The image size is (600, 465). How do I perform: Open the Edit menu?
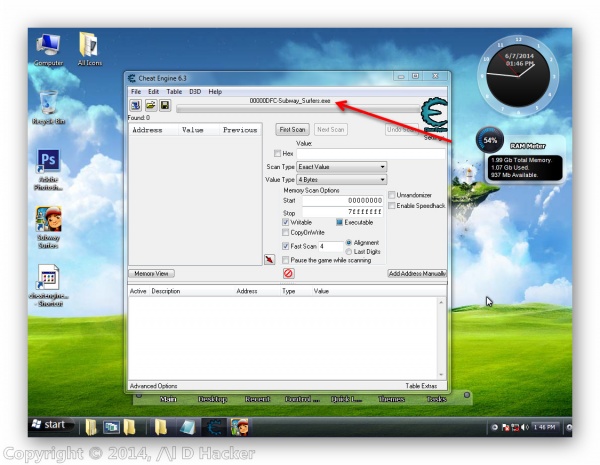click(x=153, y=91)
